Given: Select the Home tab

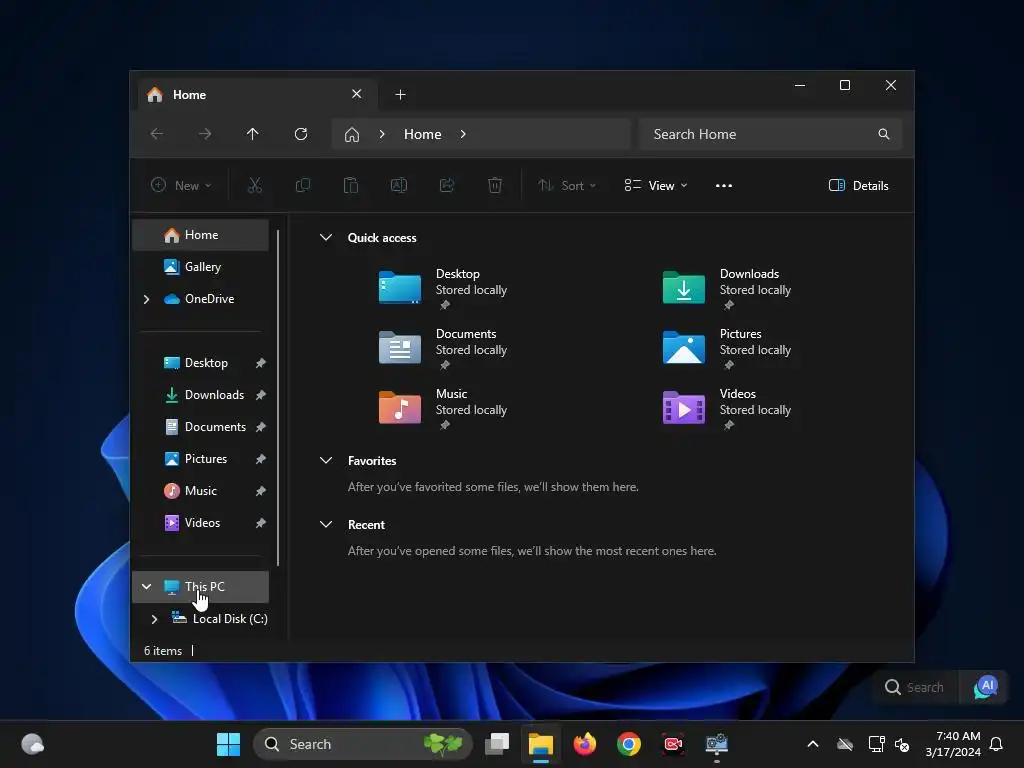Looking at the screenshot, I should 257,95.
